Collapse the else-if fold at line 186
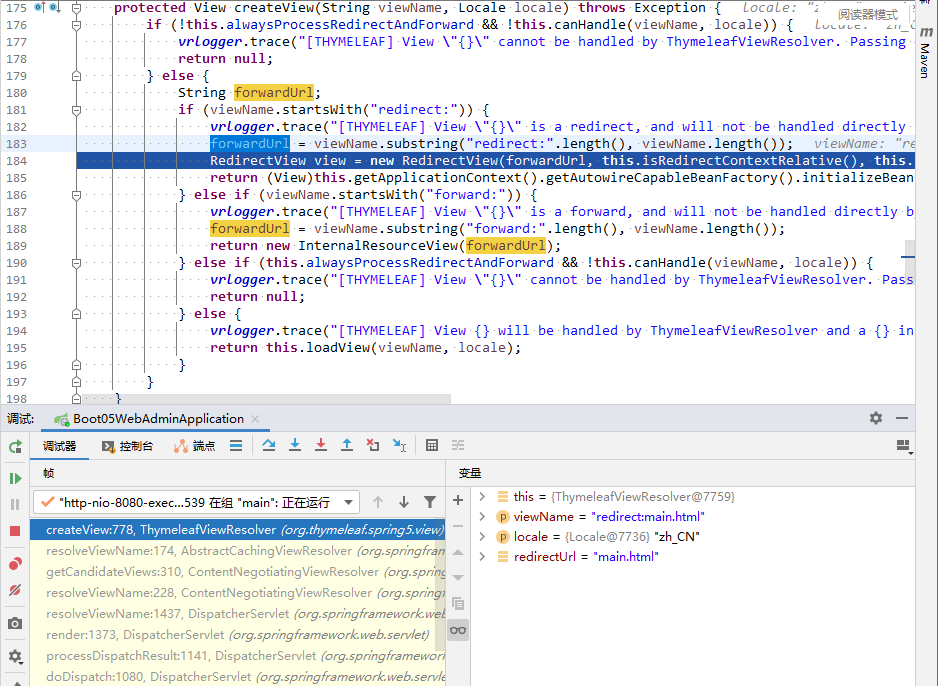 (x=77, y=195)
